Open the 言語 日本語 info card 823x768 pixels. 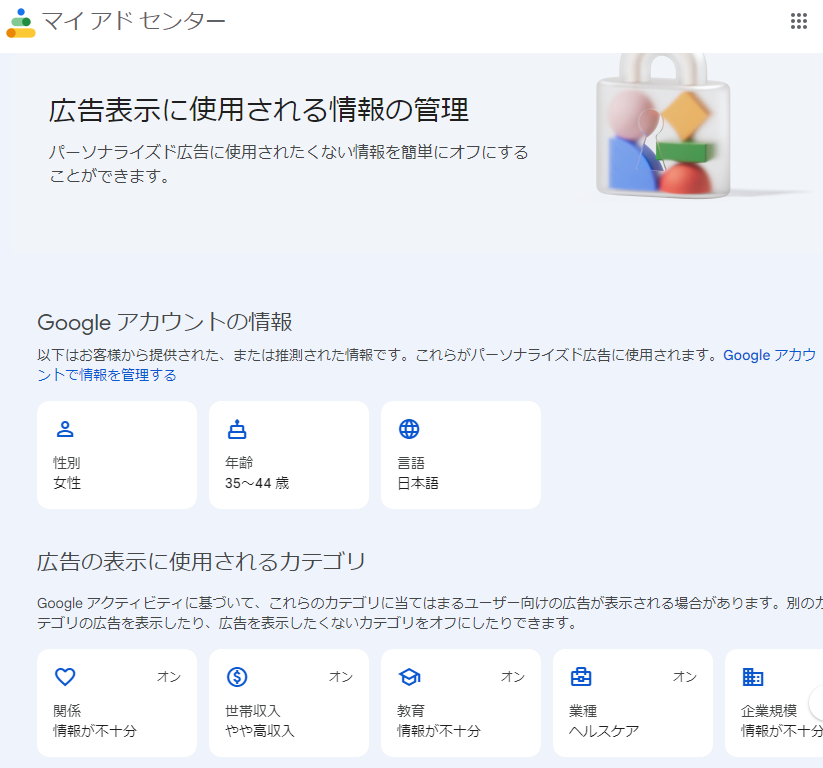461,455
